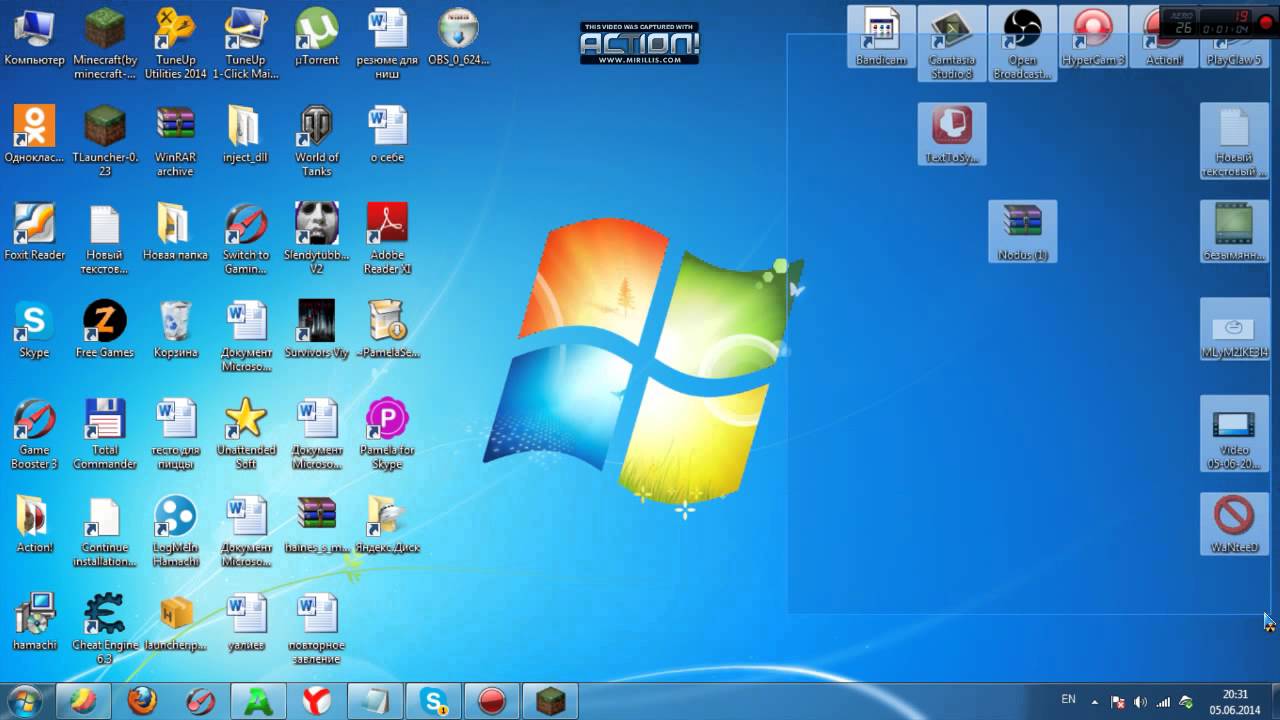Select the резюме для ниш Word document

(x=387, y=43)
